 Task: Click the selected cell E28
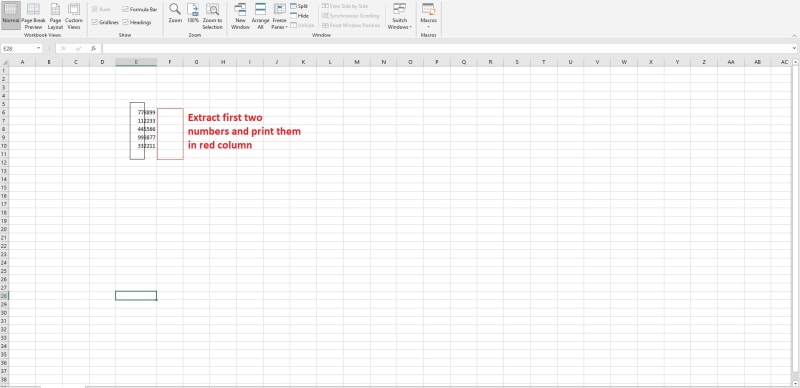point(136,296)
